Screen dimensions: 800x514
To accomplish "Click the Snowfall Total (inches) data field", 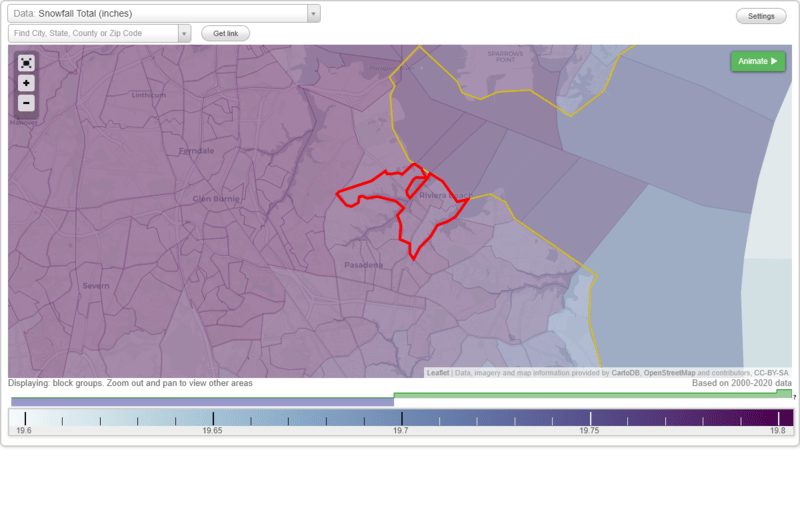I will click(x=158, y=13).
